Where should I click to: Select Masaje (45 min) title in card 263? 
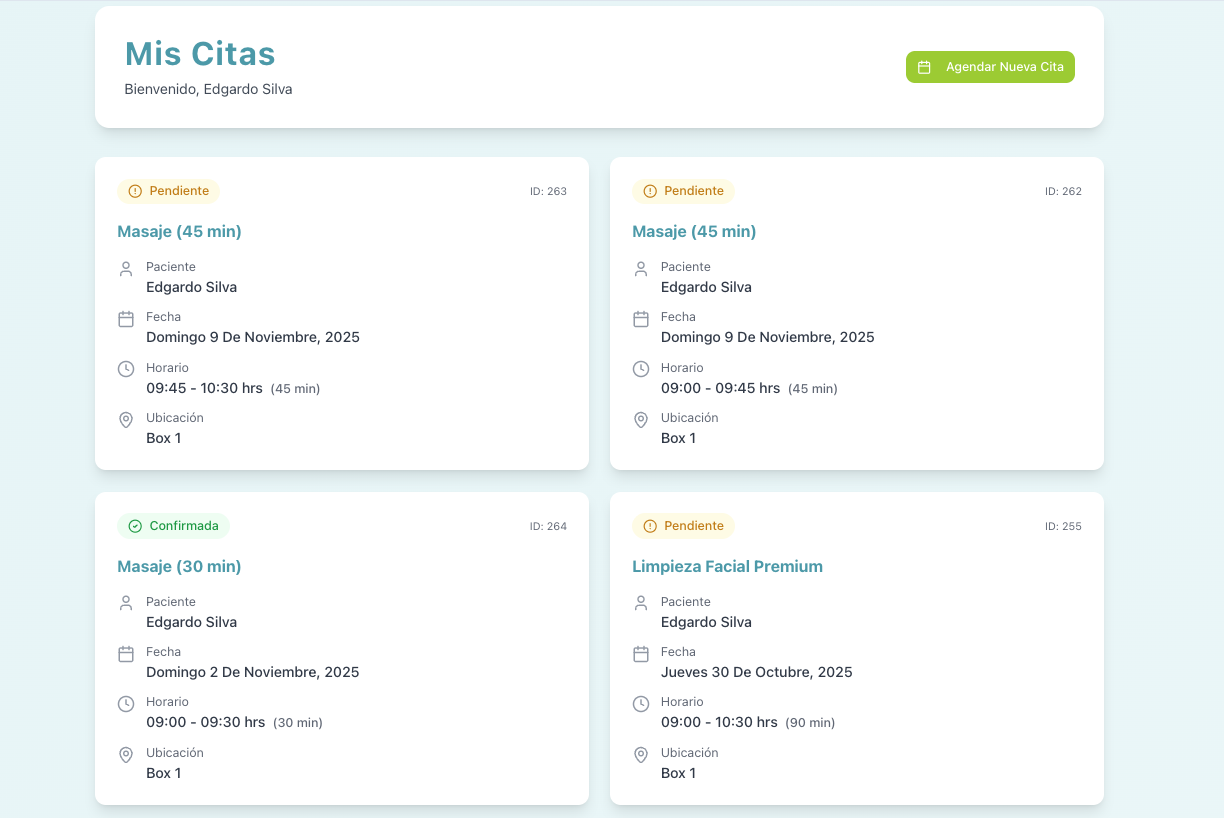(179, 231)
